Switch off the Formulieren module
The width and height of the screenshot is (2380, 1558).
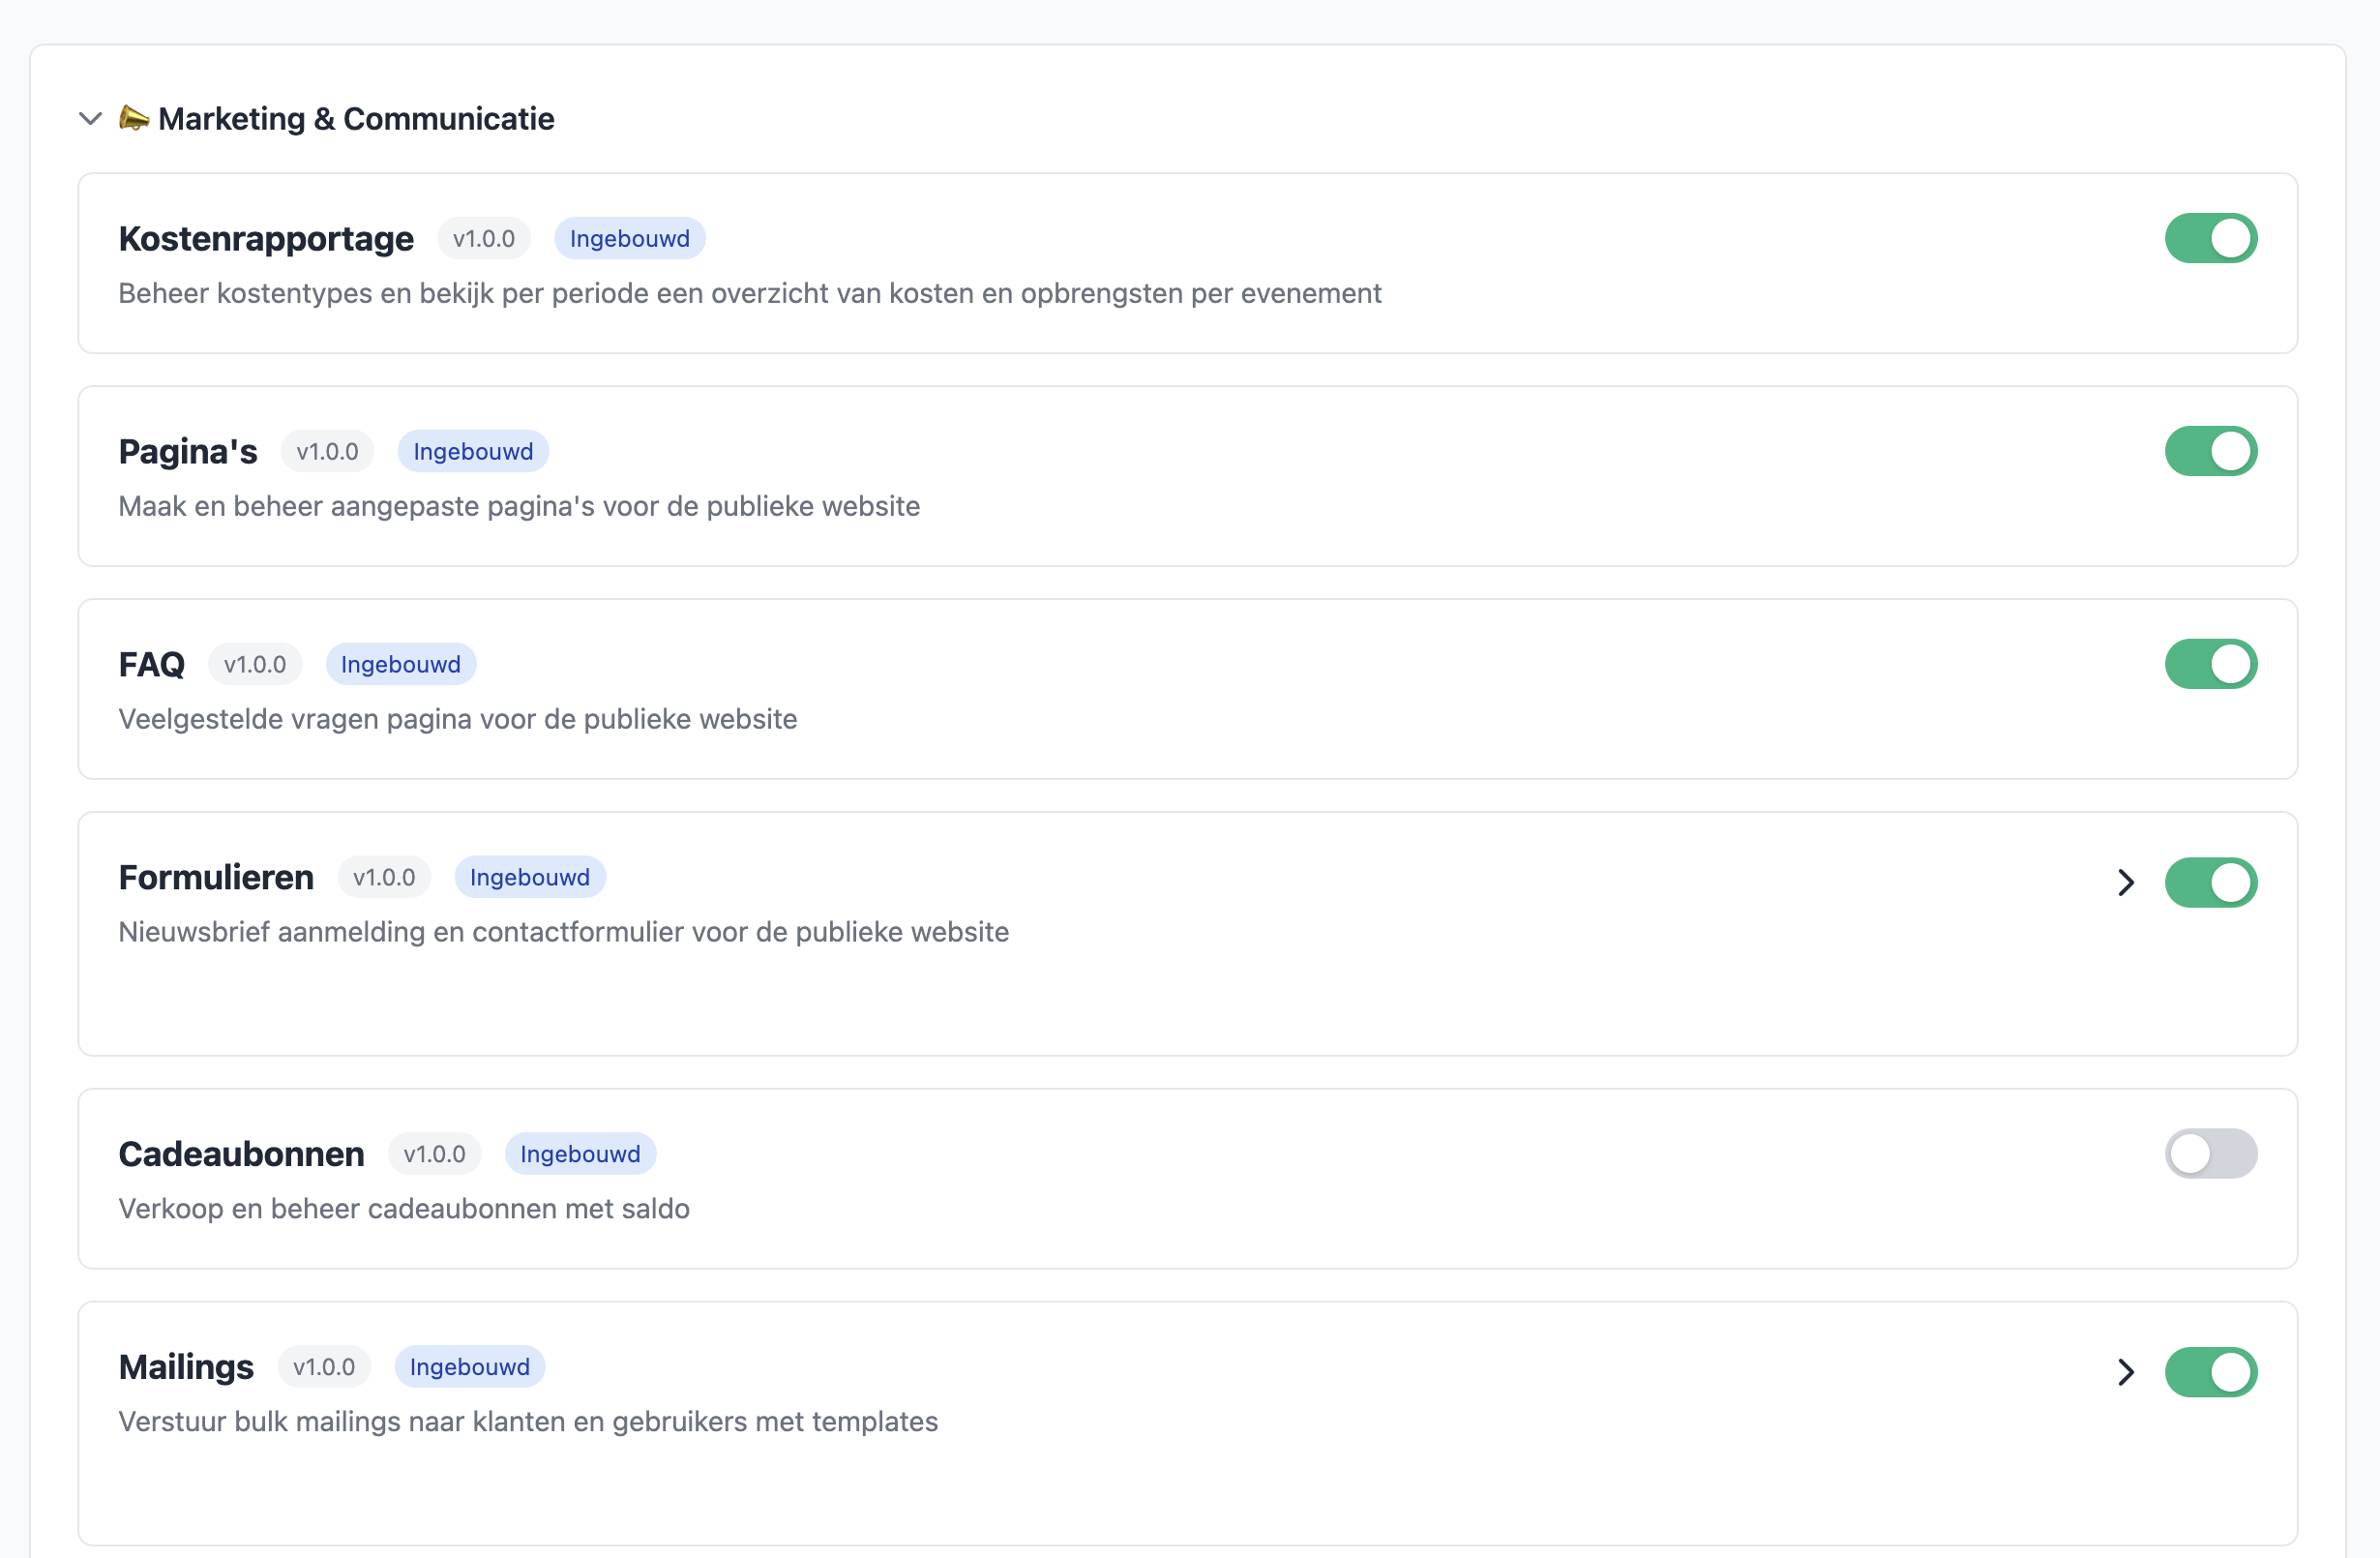pyautogui.click(x=2210, y=883)
